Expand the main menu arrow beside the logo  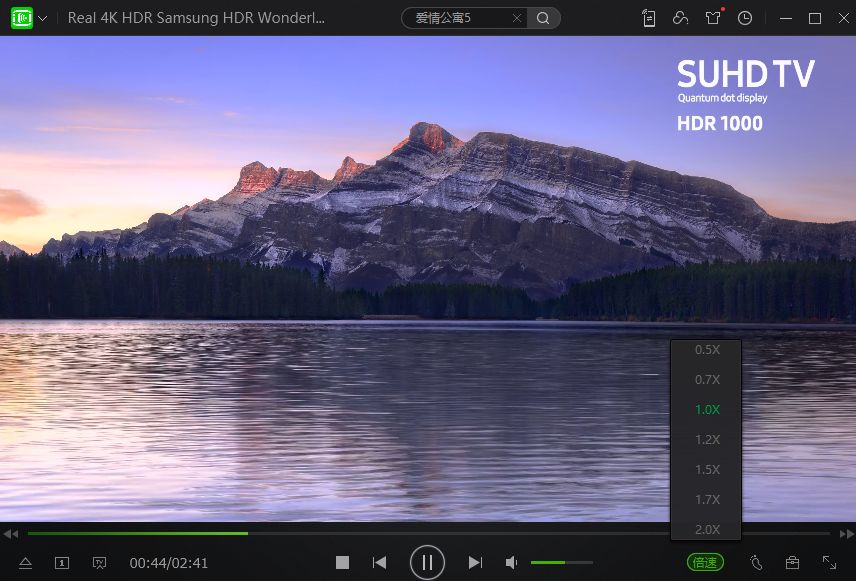tap(43, 19)
